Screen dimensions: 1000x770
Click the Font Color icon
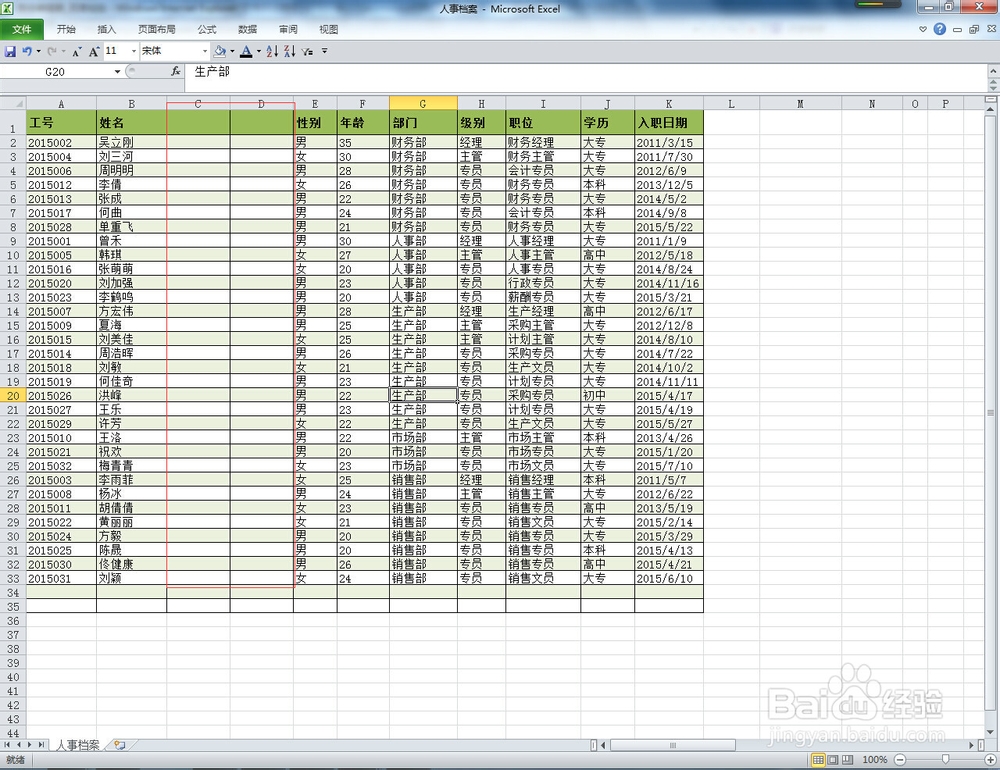coord(247,51)
